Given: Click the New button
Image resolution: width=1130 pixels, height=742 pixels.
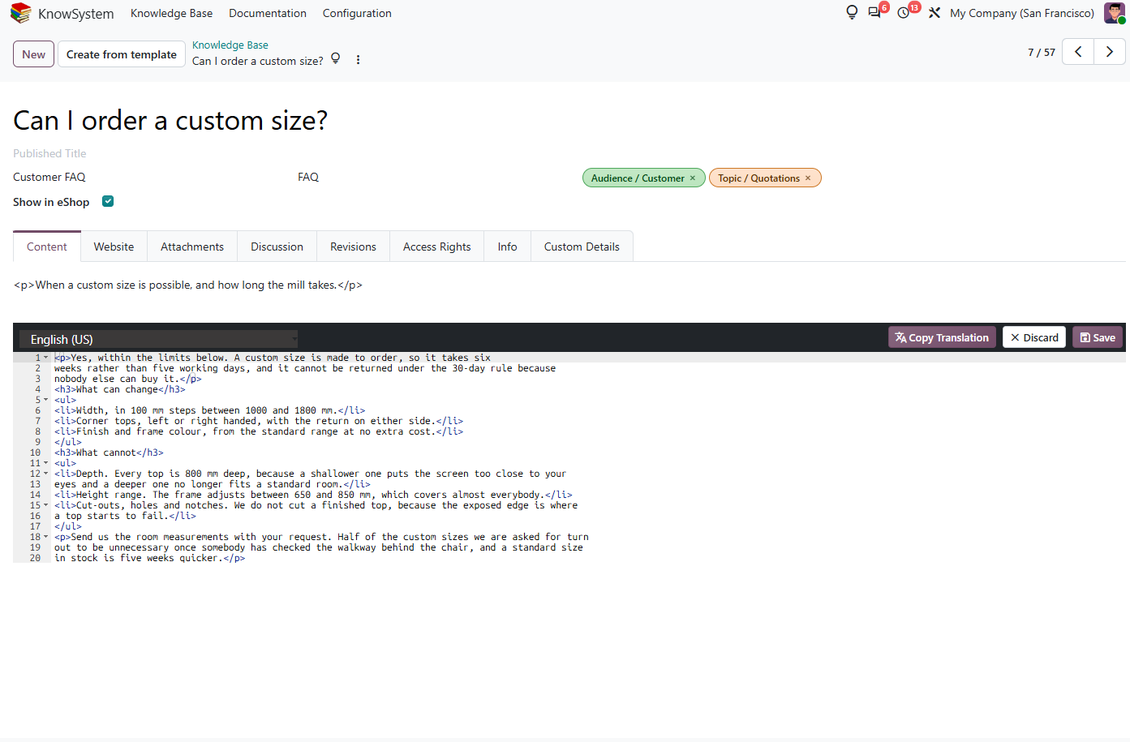Looking at the screenshot, I should pos(34,54).
